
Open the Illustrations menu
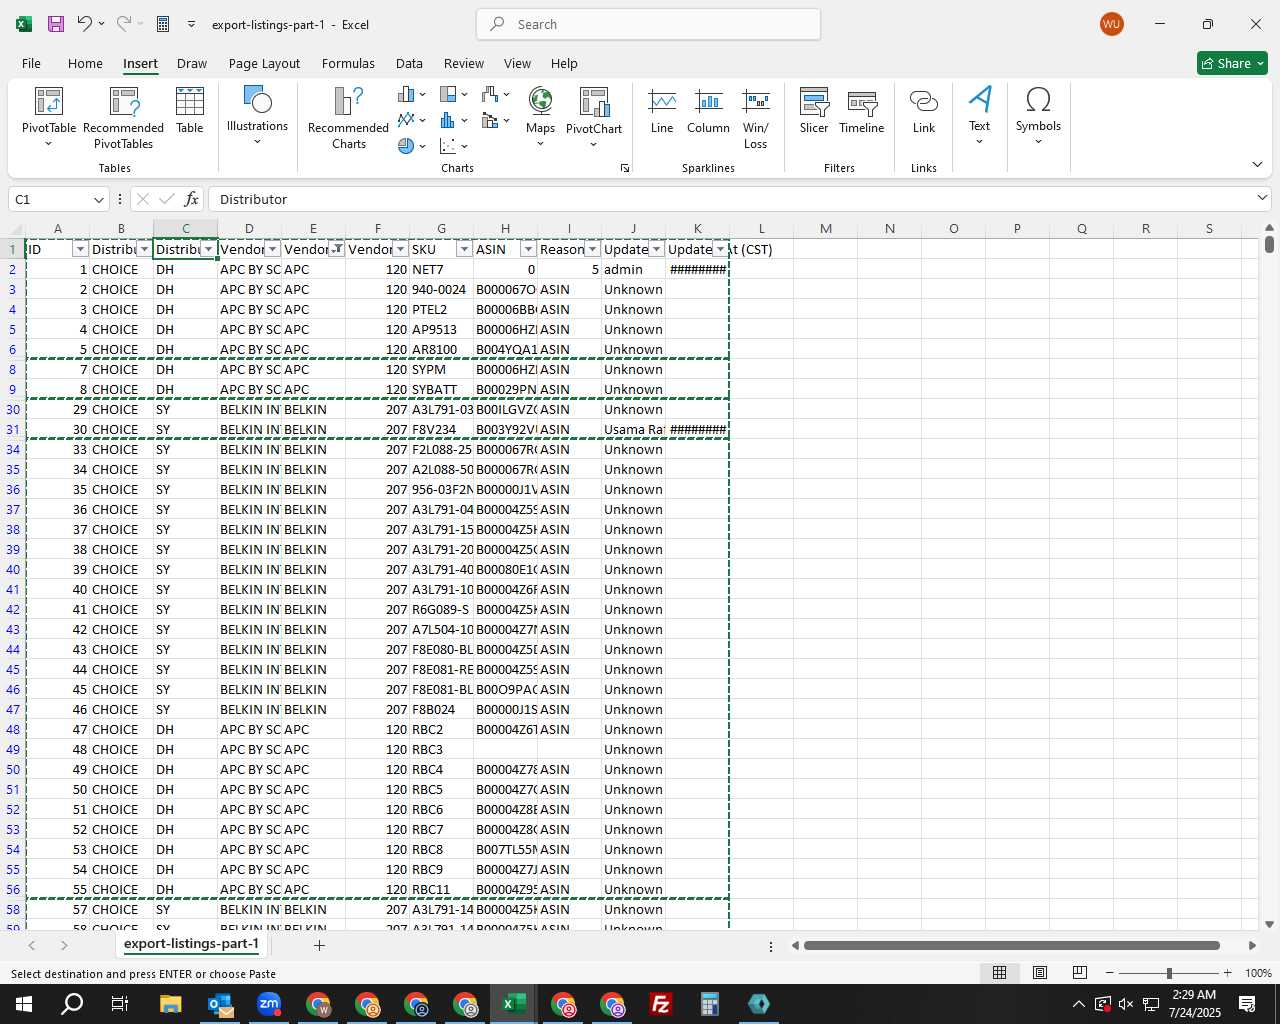(257, 115)
